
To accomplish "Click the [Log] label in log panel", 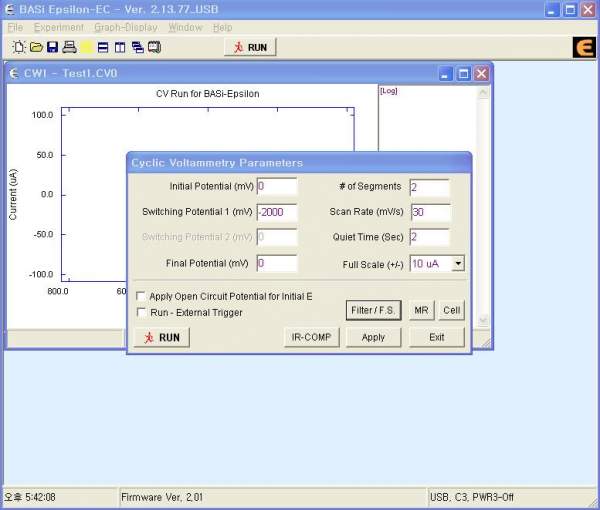I will pyautogui.click(x=388, y=91).
